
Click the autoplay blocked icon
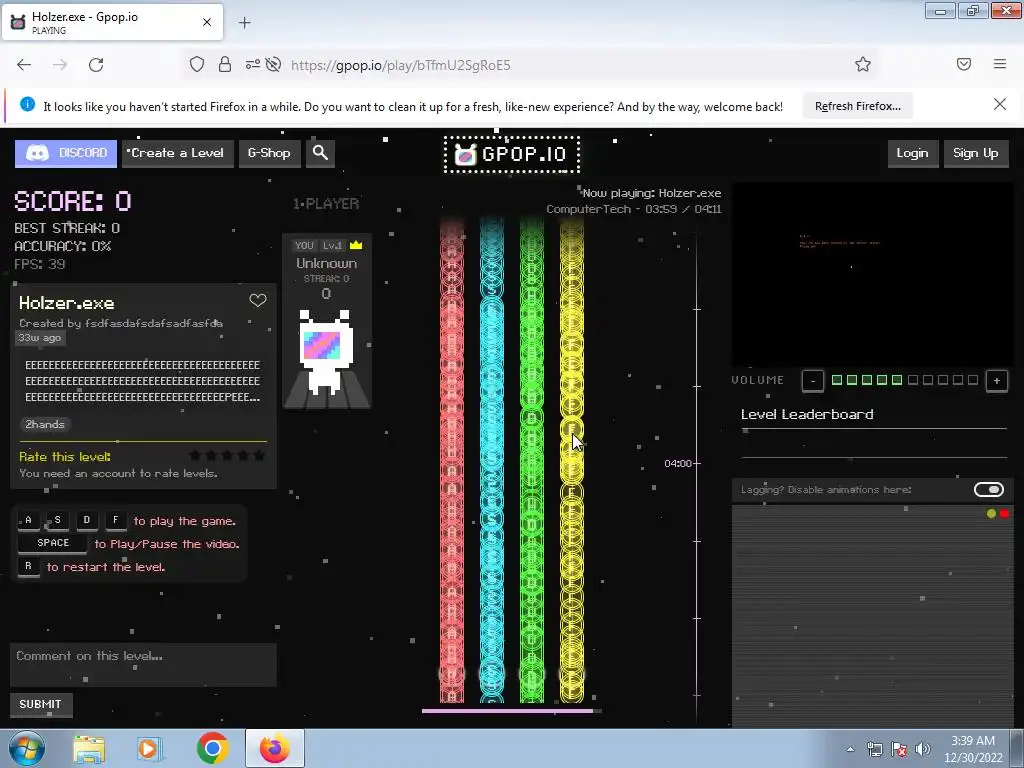pyautogui.click(x=274, y=65)
